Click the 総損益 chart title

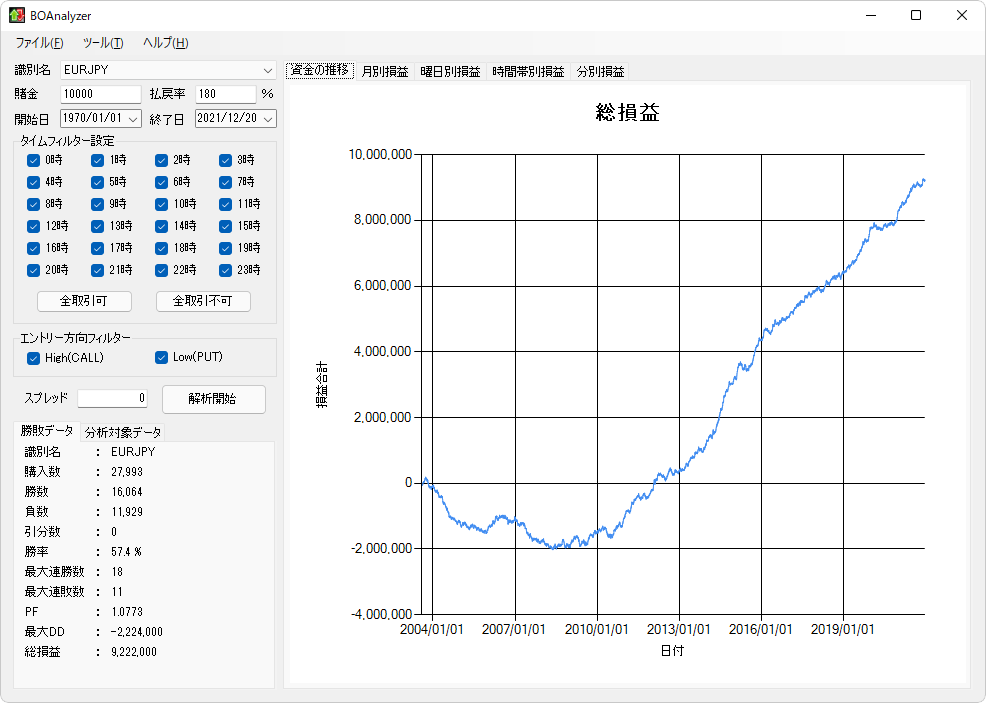628,113
